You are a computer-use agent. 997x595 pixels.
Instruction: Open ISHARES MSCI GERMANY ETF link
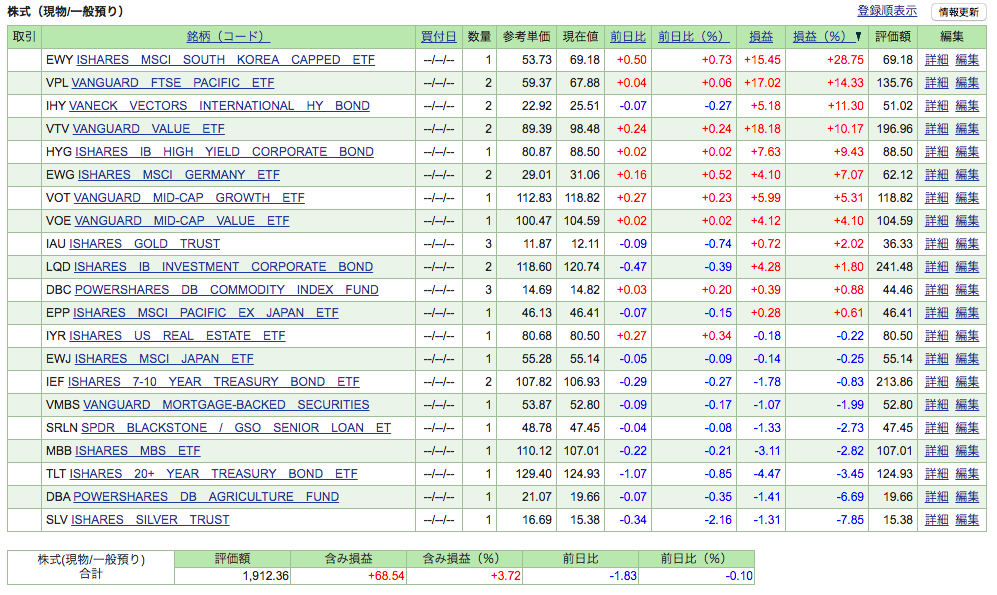point(179,175)
